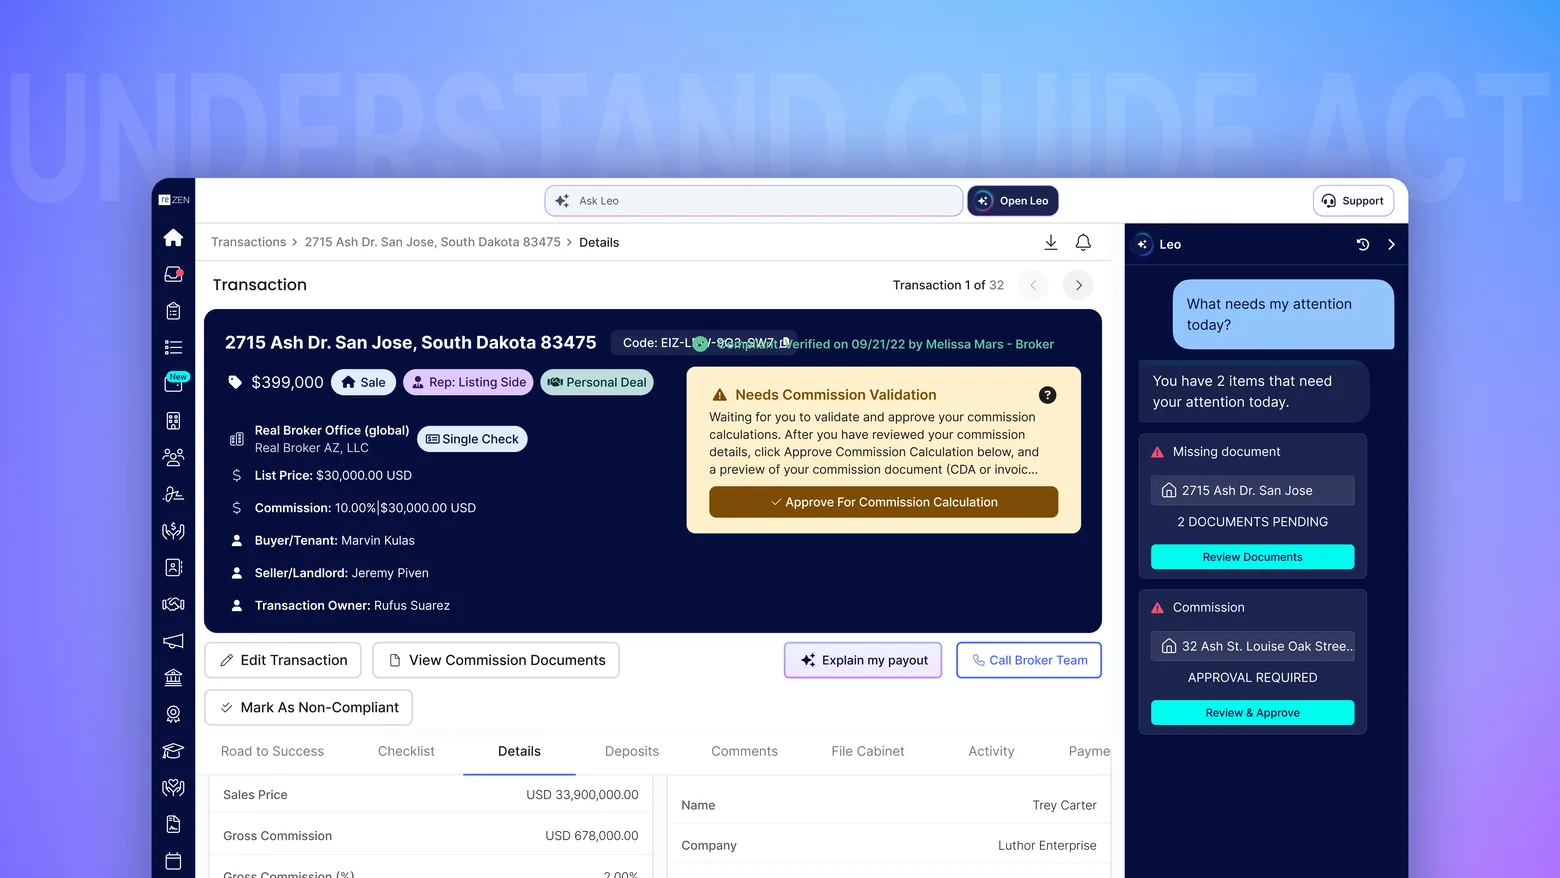Copy the transaction code icon
The height and width of the screenshot is (878, 1560).
pyautogui.click(x=785, y=342)
